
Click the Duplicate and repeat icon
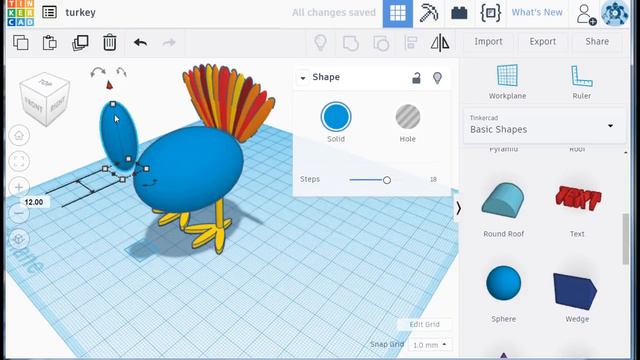(x=80, y=42)
